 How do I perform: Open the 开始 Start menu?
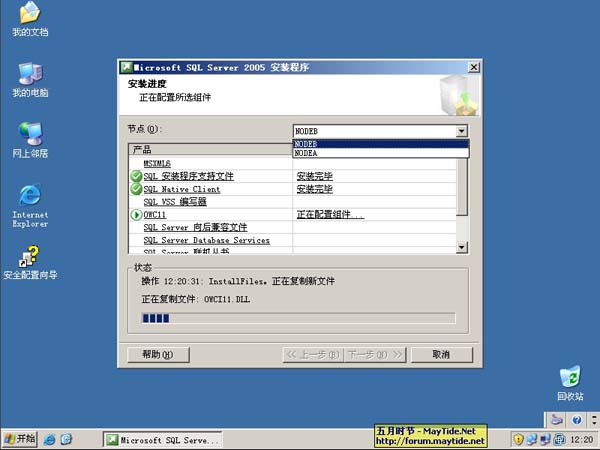pyautogui.click(x=20, y=439)
